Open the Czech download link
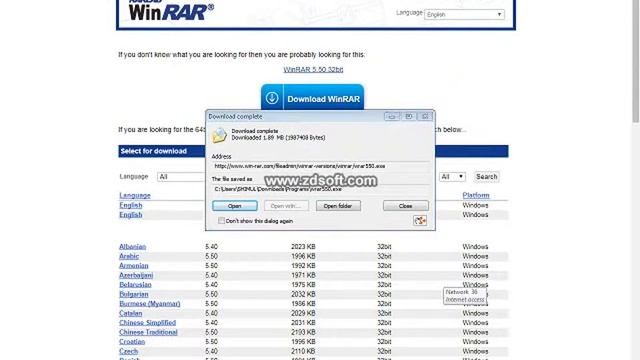 coord(129,351)
